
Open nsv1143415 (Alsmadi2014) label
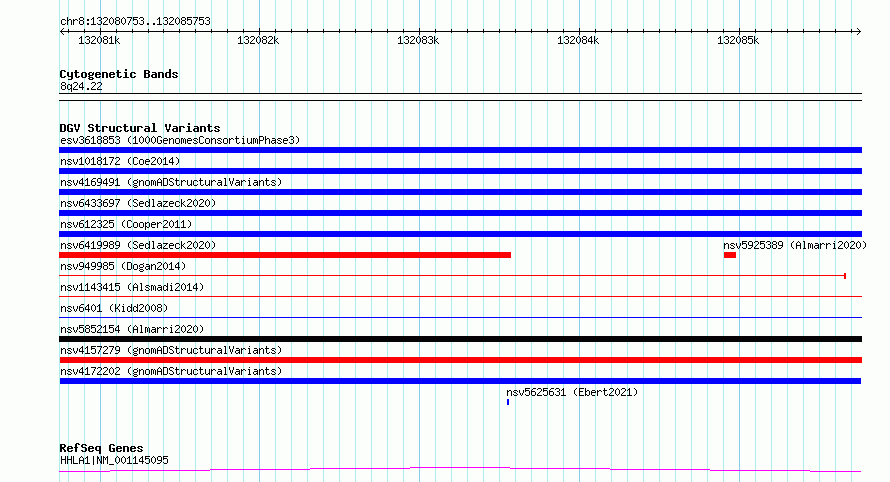coord(132,287)
